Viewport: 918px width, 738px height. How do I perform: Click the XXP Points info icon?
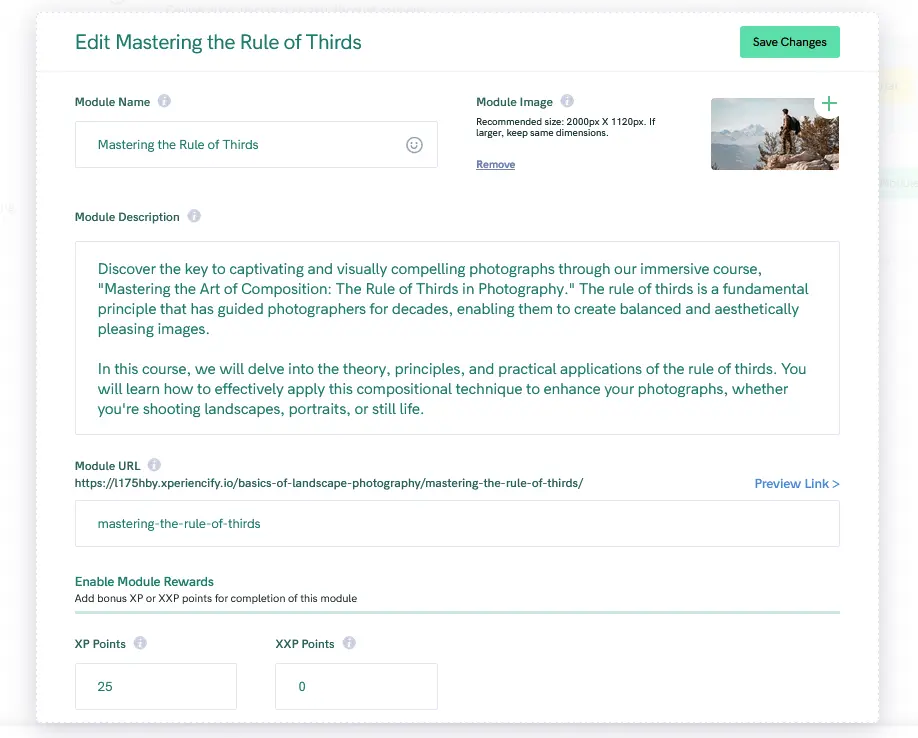click(x=347, y=643)
